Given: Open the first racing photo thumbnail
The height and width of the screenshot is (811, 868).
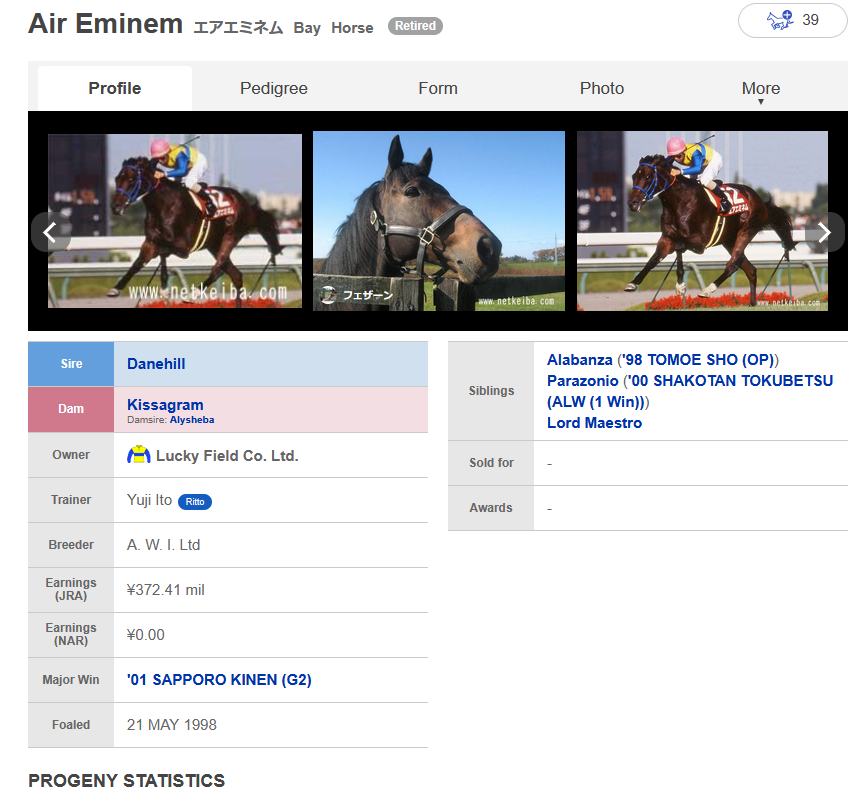Looking at the screenshot, I should coord(175,221).
